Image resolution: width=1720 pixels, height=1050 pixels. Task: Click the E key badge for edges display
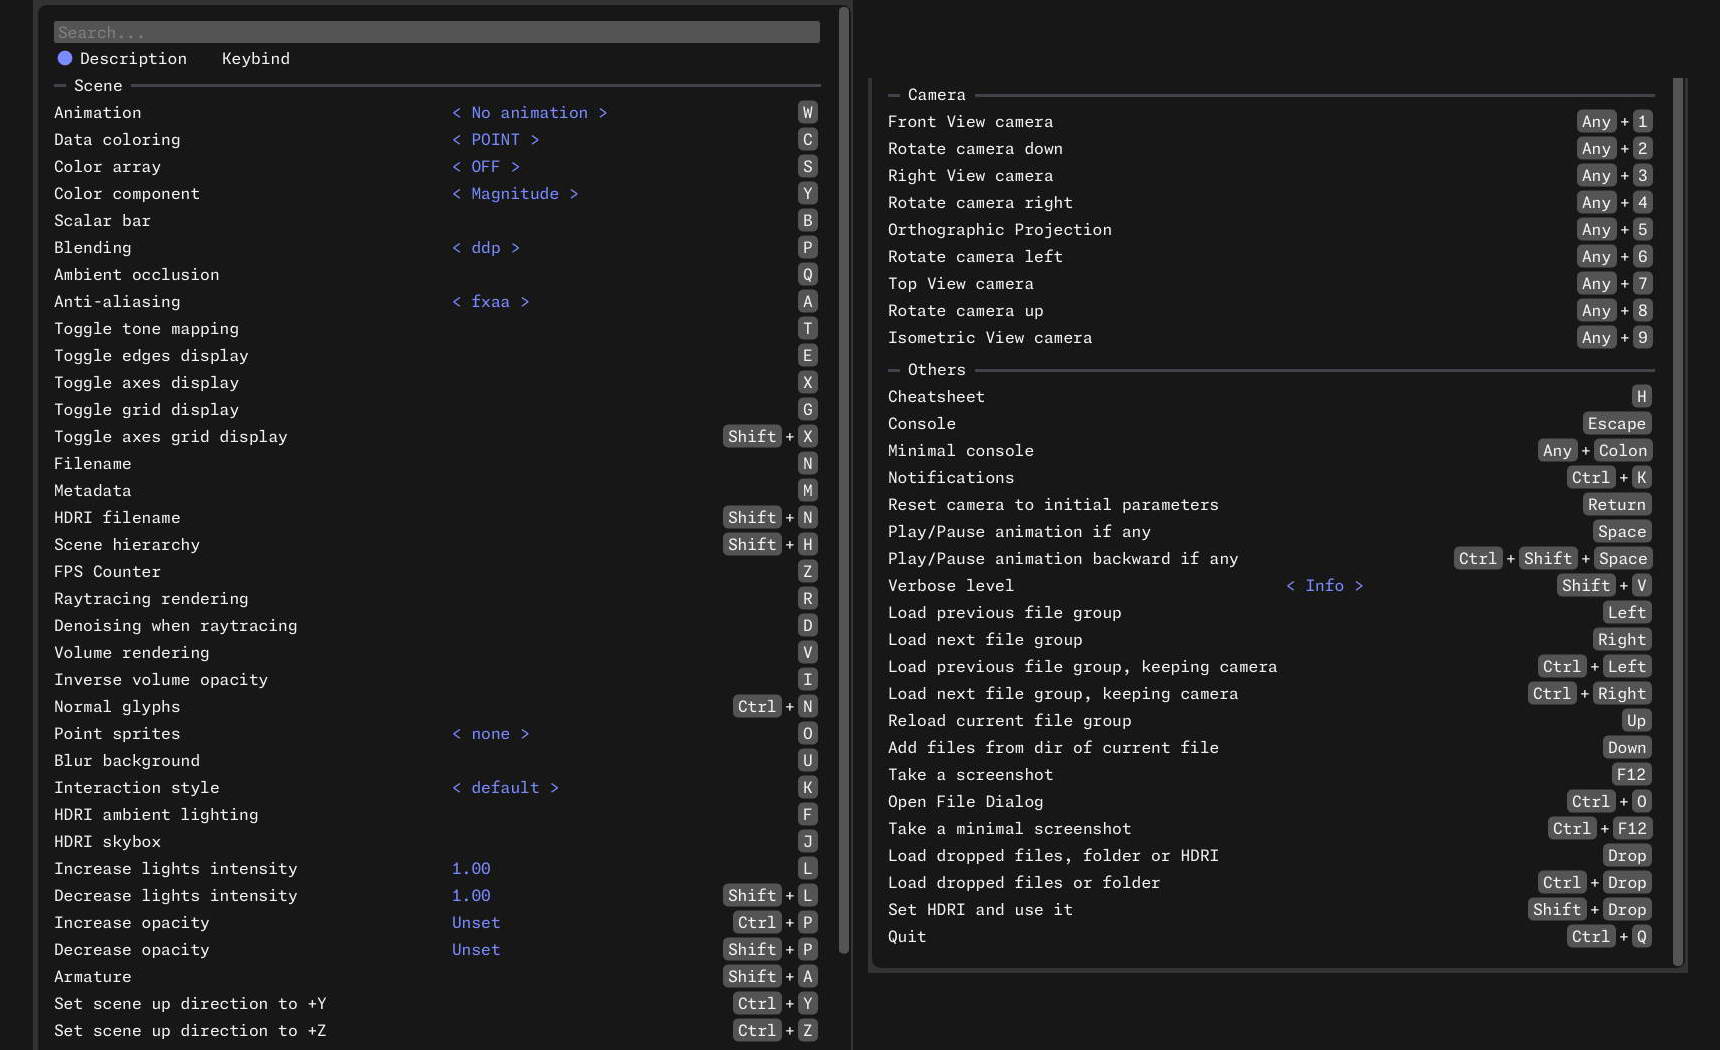click(808, 356)
